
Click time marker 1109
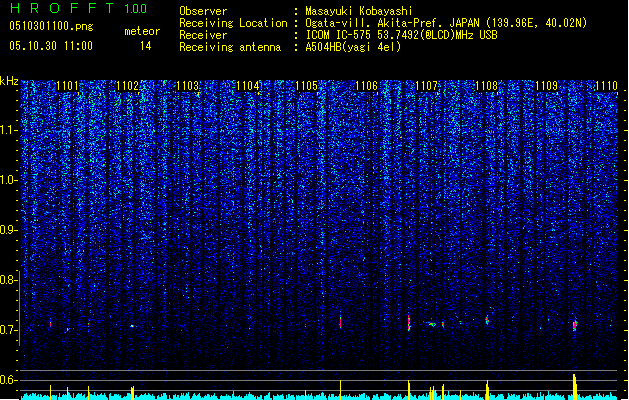click(546, 86)
